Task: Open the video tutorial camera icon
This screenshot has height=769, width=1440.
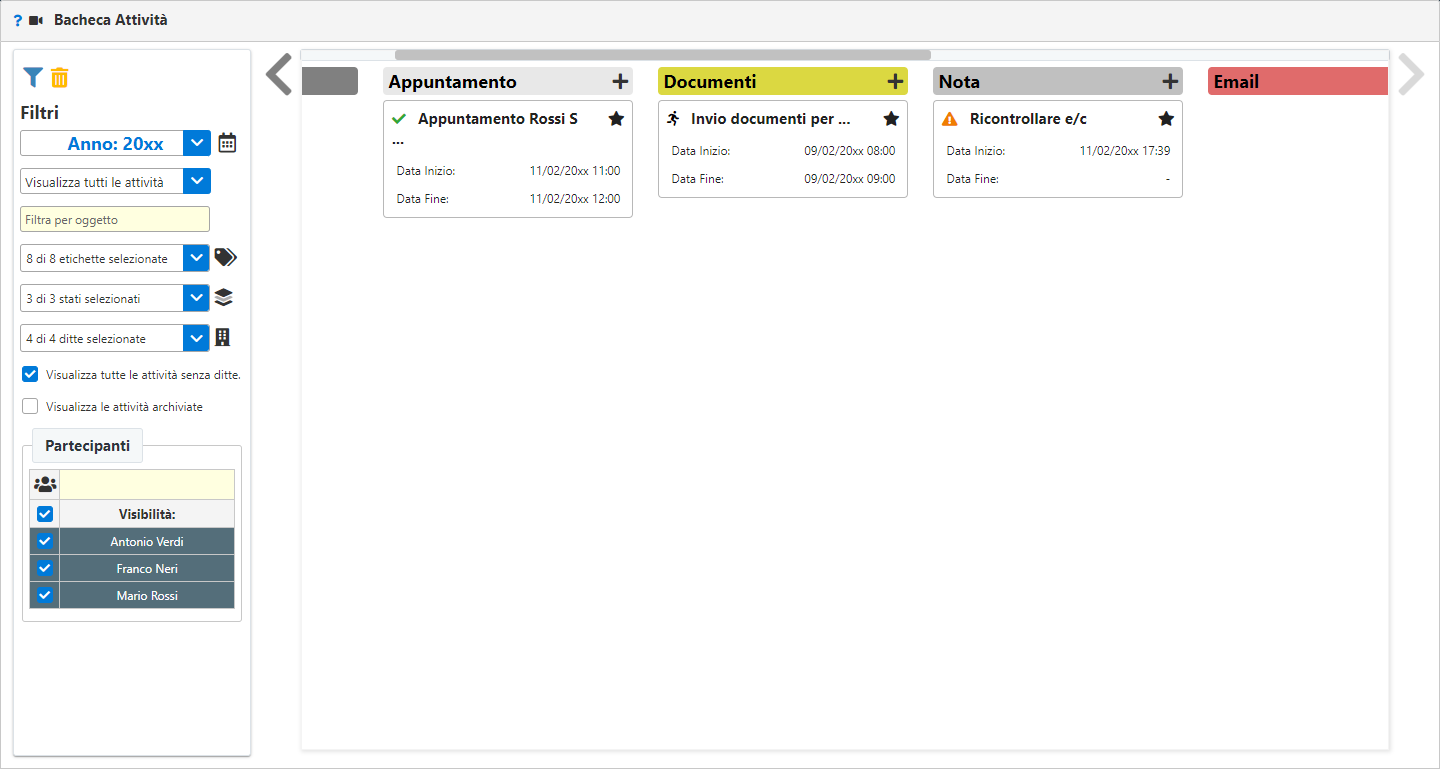Action: (x=37, y=20)
